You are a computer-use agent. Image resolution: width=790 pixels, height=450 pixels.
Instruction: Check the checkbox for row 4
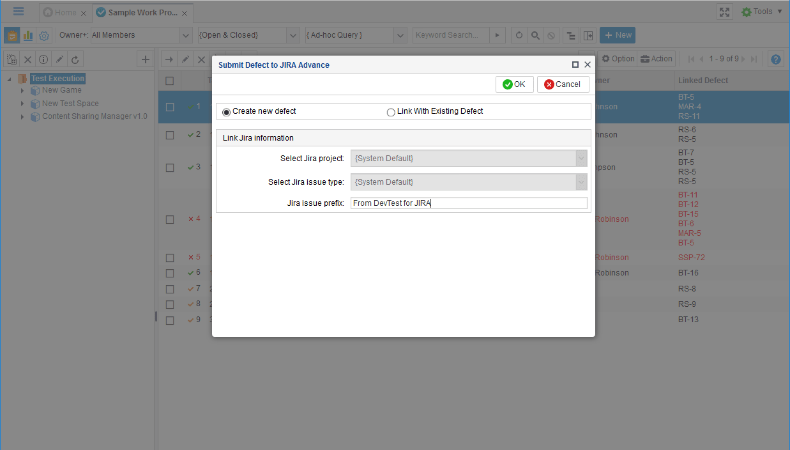[x=170, y=219]
